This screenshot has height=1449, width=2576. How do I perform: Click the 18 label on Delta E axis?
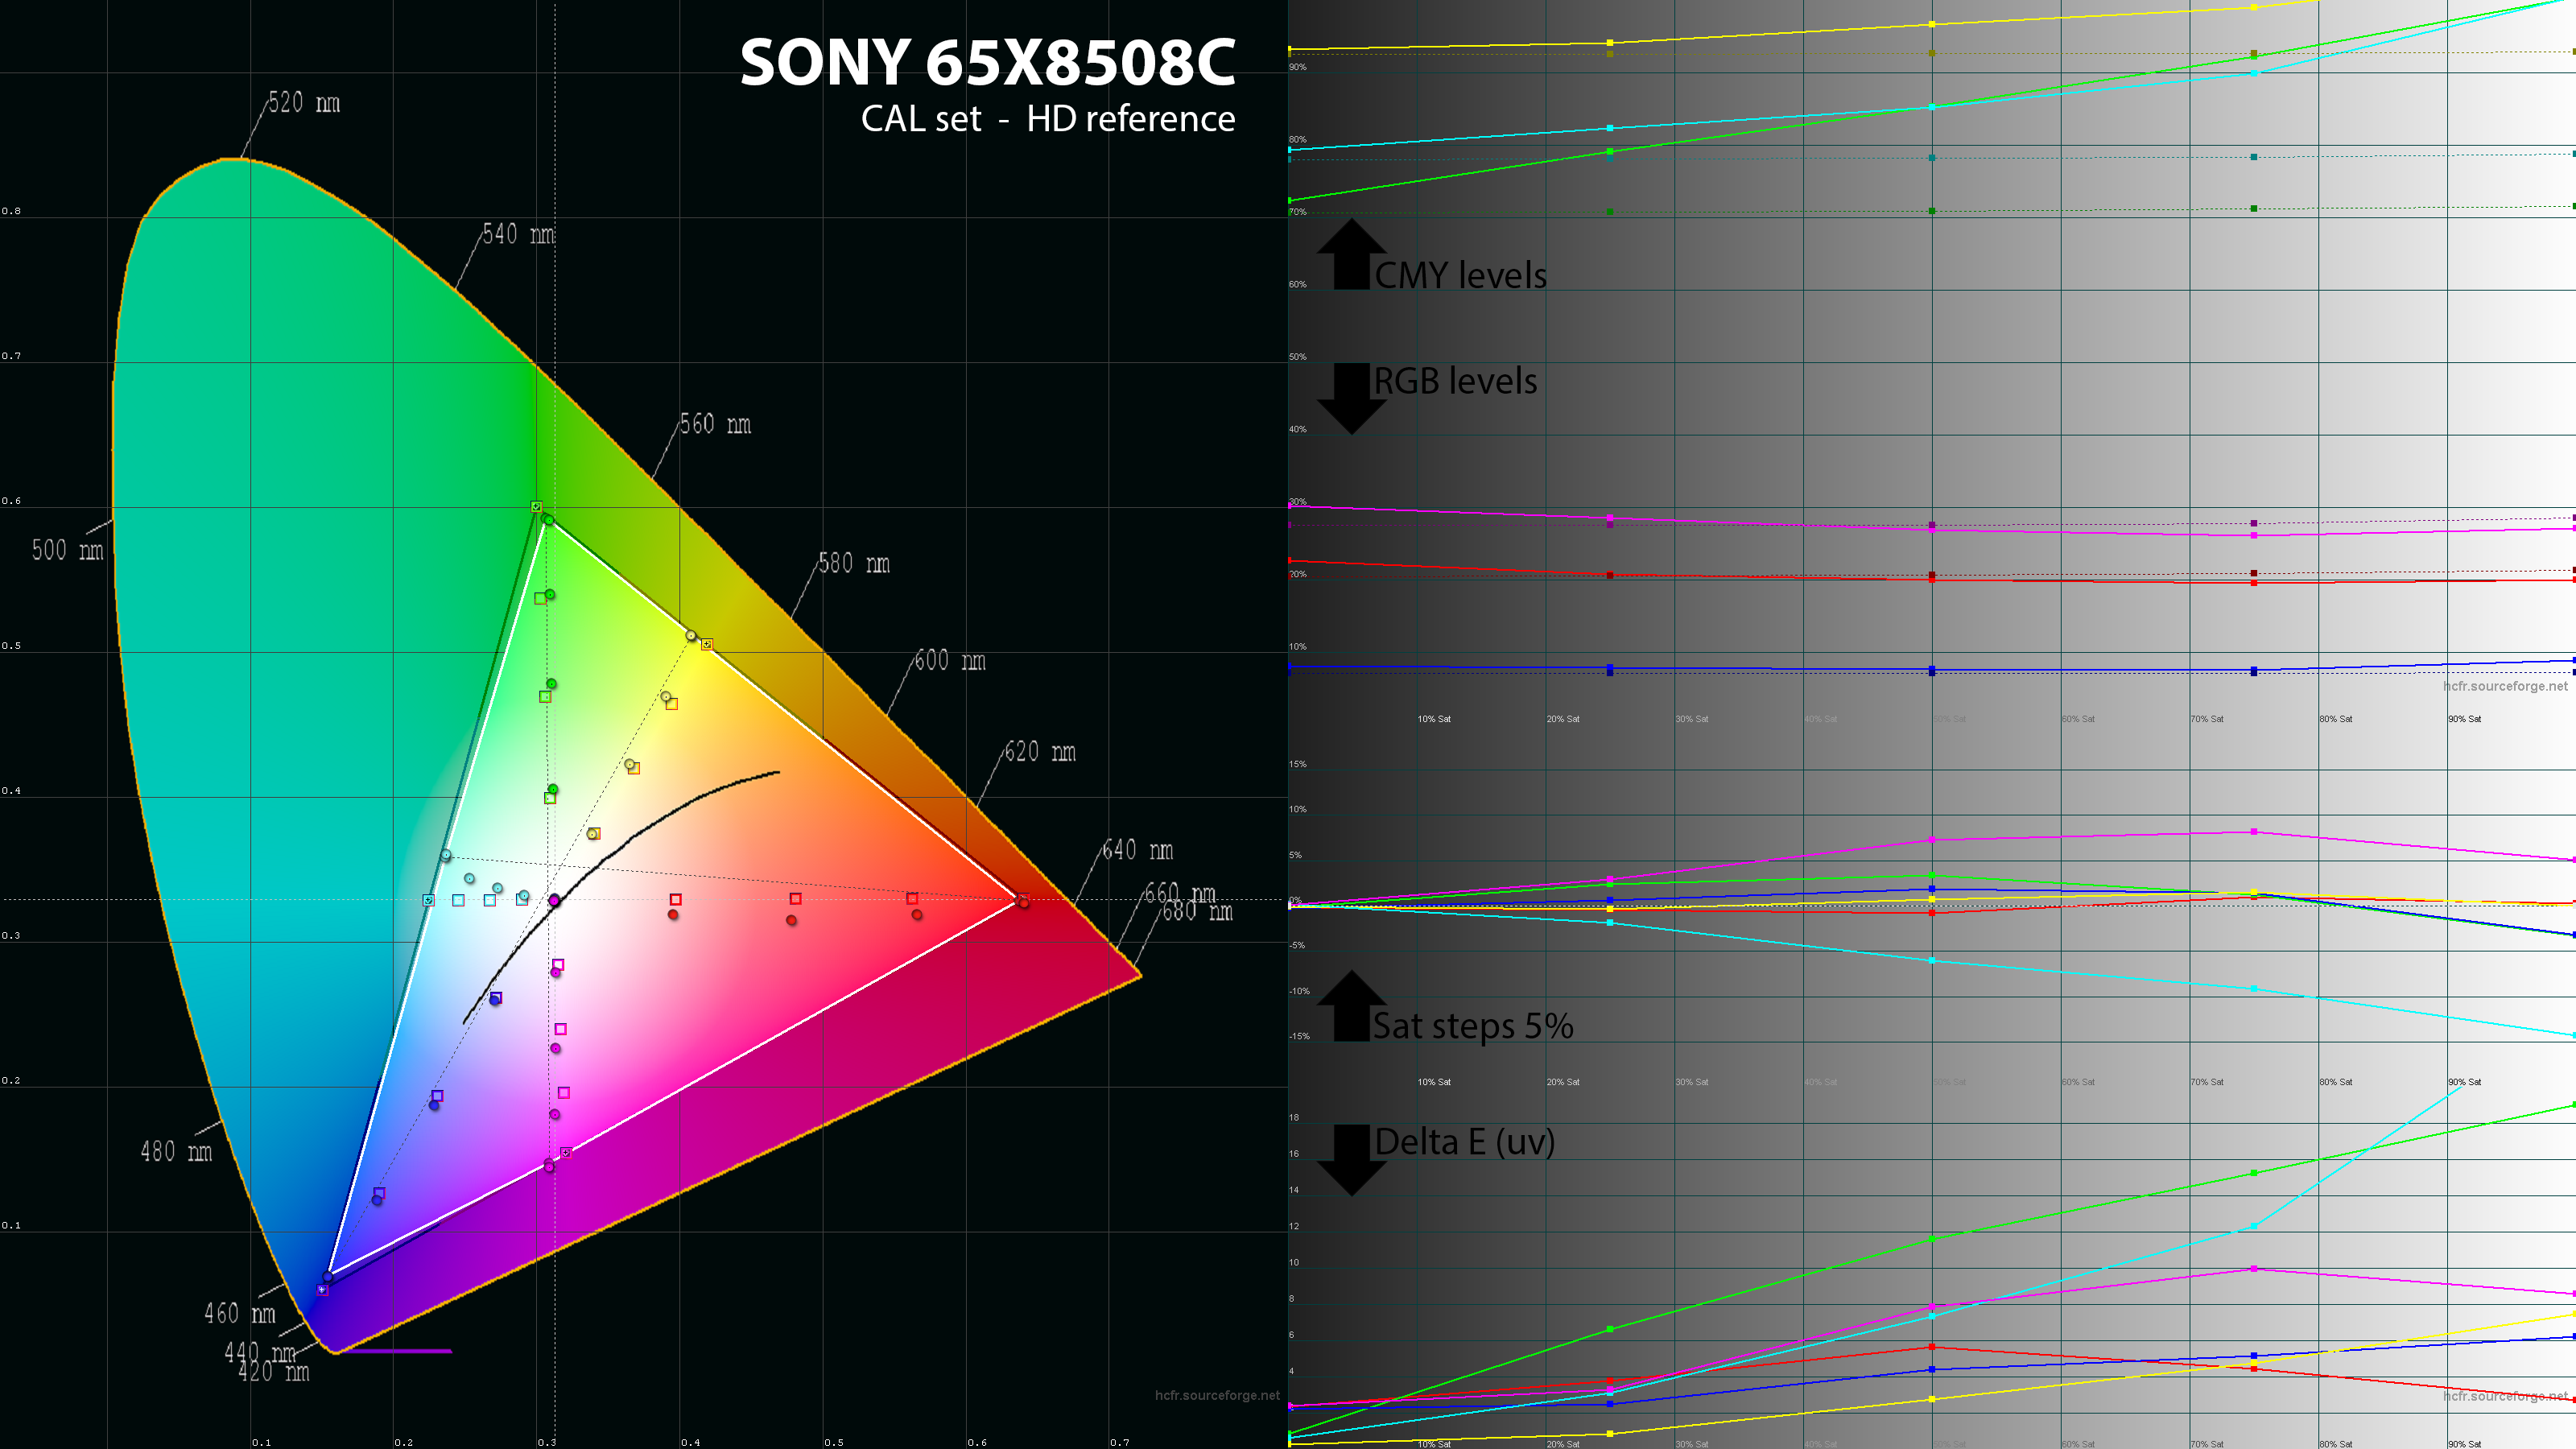tap(1294, 1117)
